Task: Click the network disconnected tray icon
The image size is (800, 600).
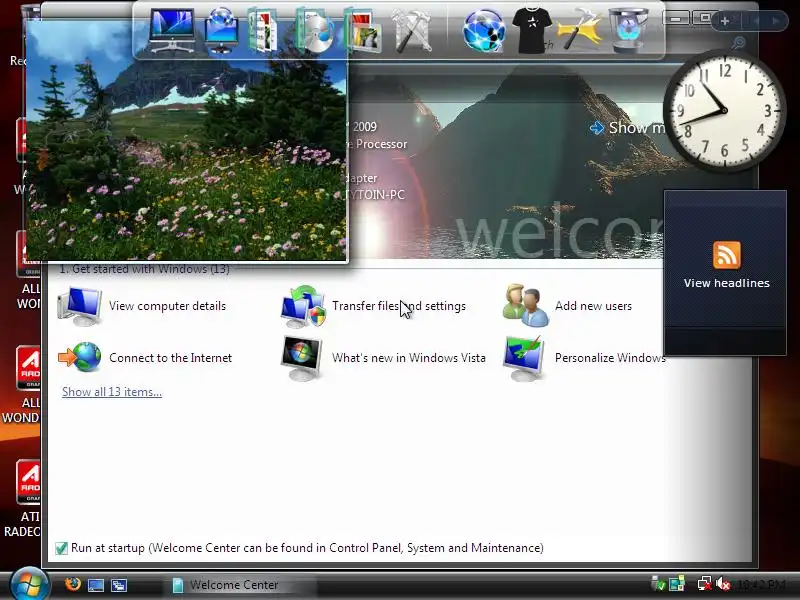Action: click(x=705, y=583)
